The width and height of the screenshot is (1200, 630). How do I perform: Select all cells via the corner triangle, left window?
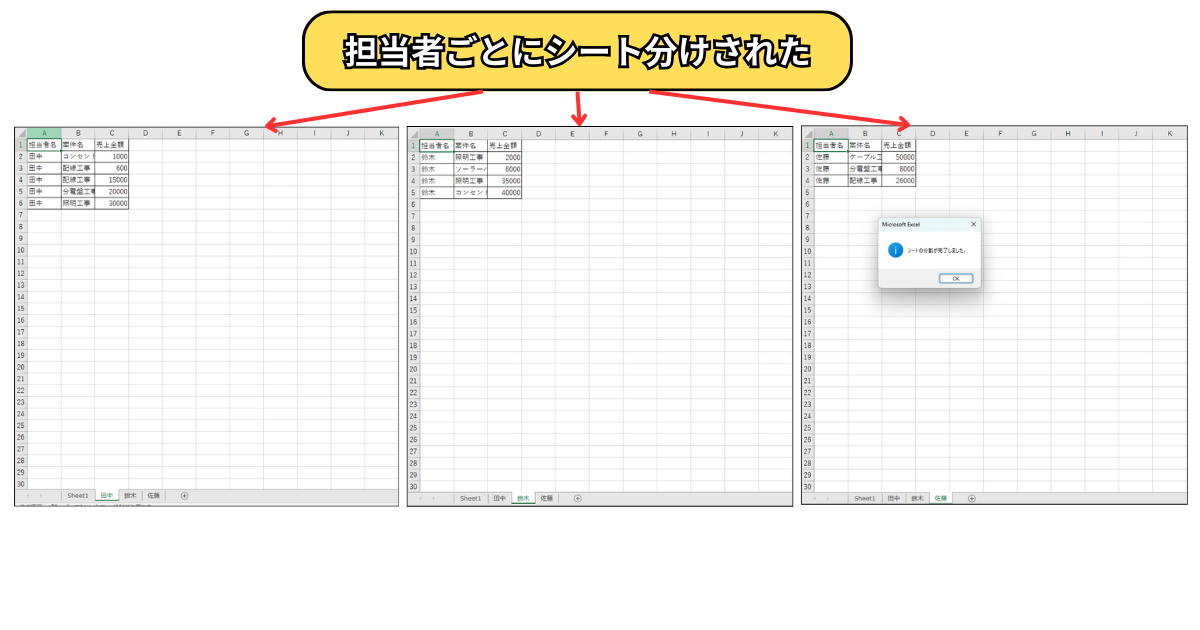(x=24, y=132)
